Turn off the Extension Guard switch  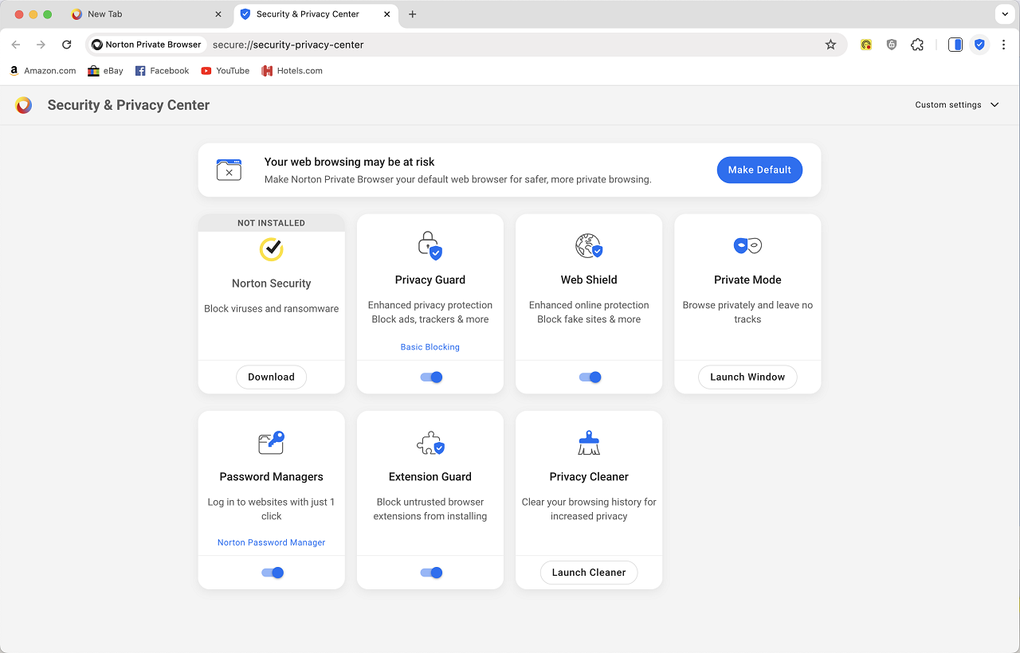pos(430,572)
